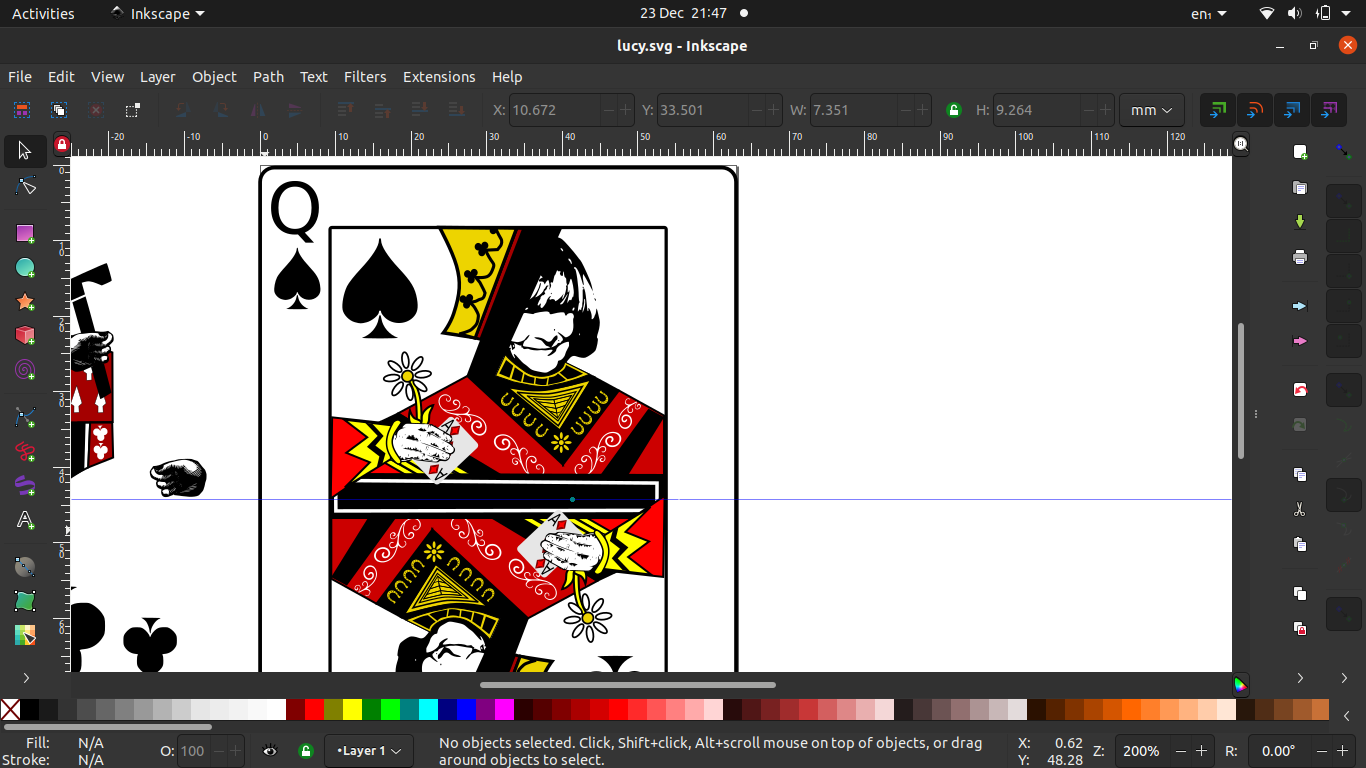Viewport: 1366px width, 768px height.
Task: Toggle the enable snapping button
Action: [x=1344, y=152]
